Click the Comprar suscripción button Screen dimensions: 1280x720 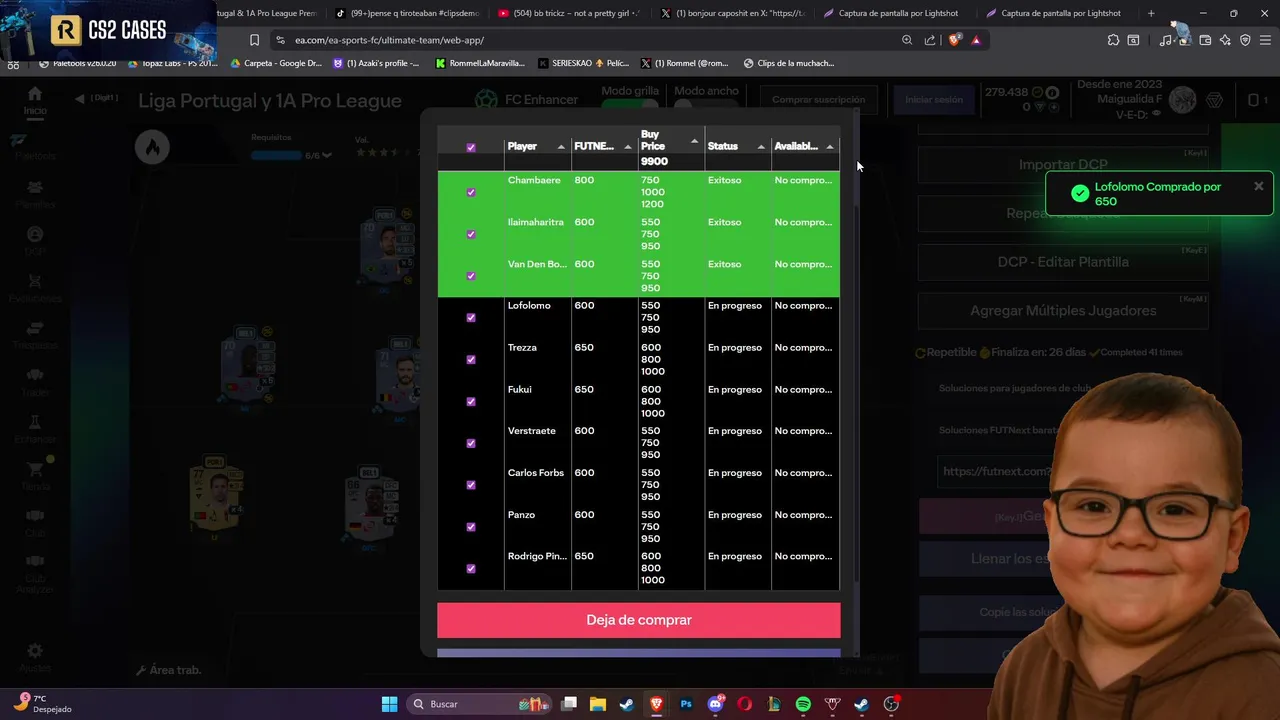click(818, 100)
